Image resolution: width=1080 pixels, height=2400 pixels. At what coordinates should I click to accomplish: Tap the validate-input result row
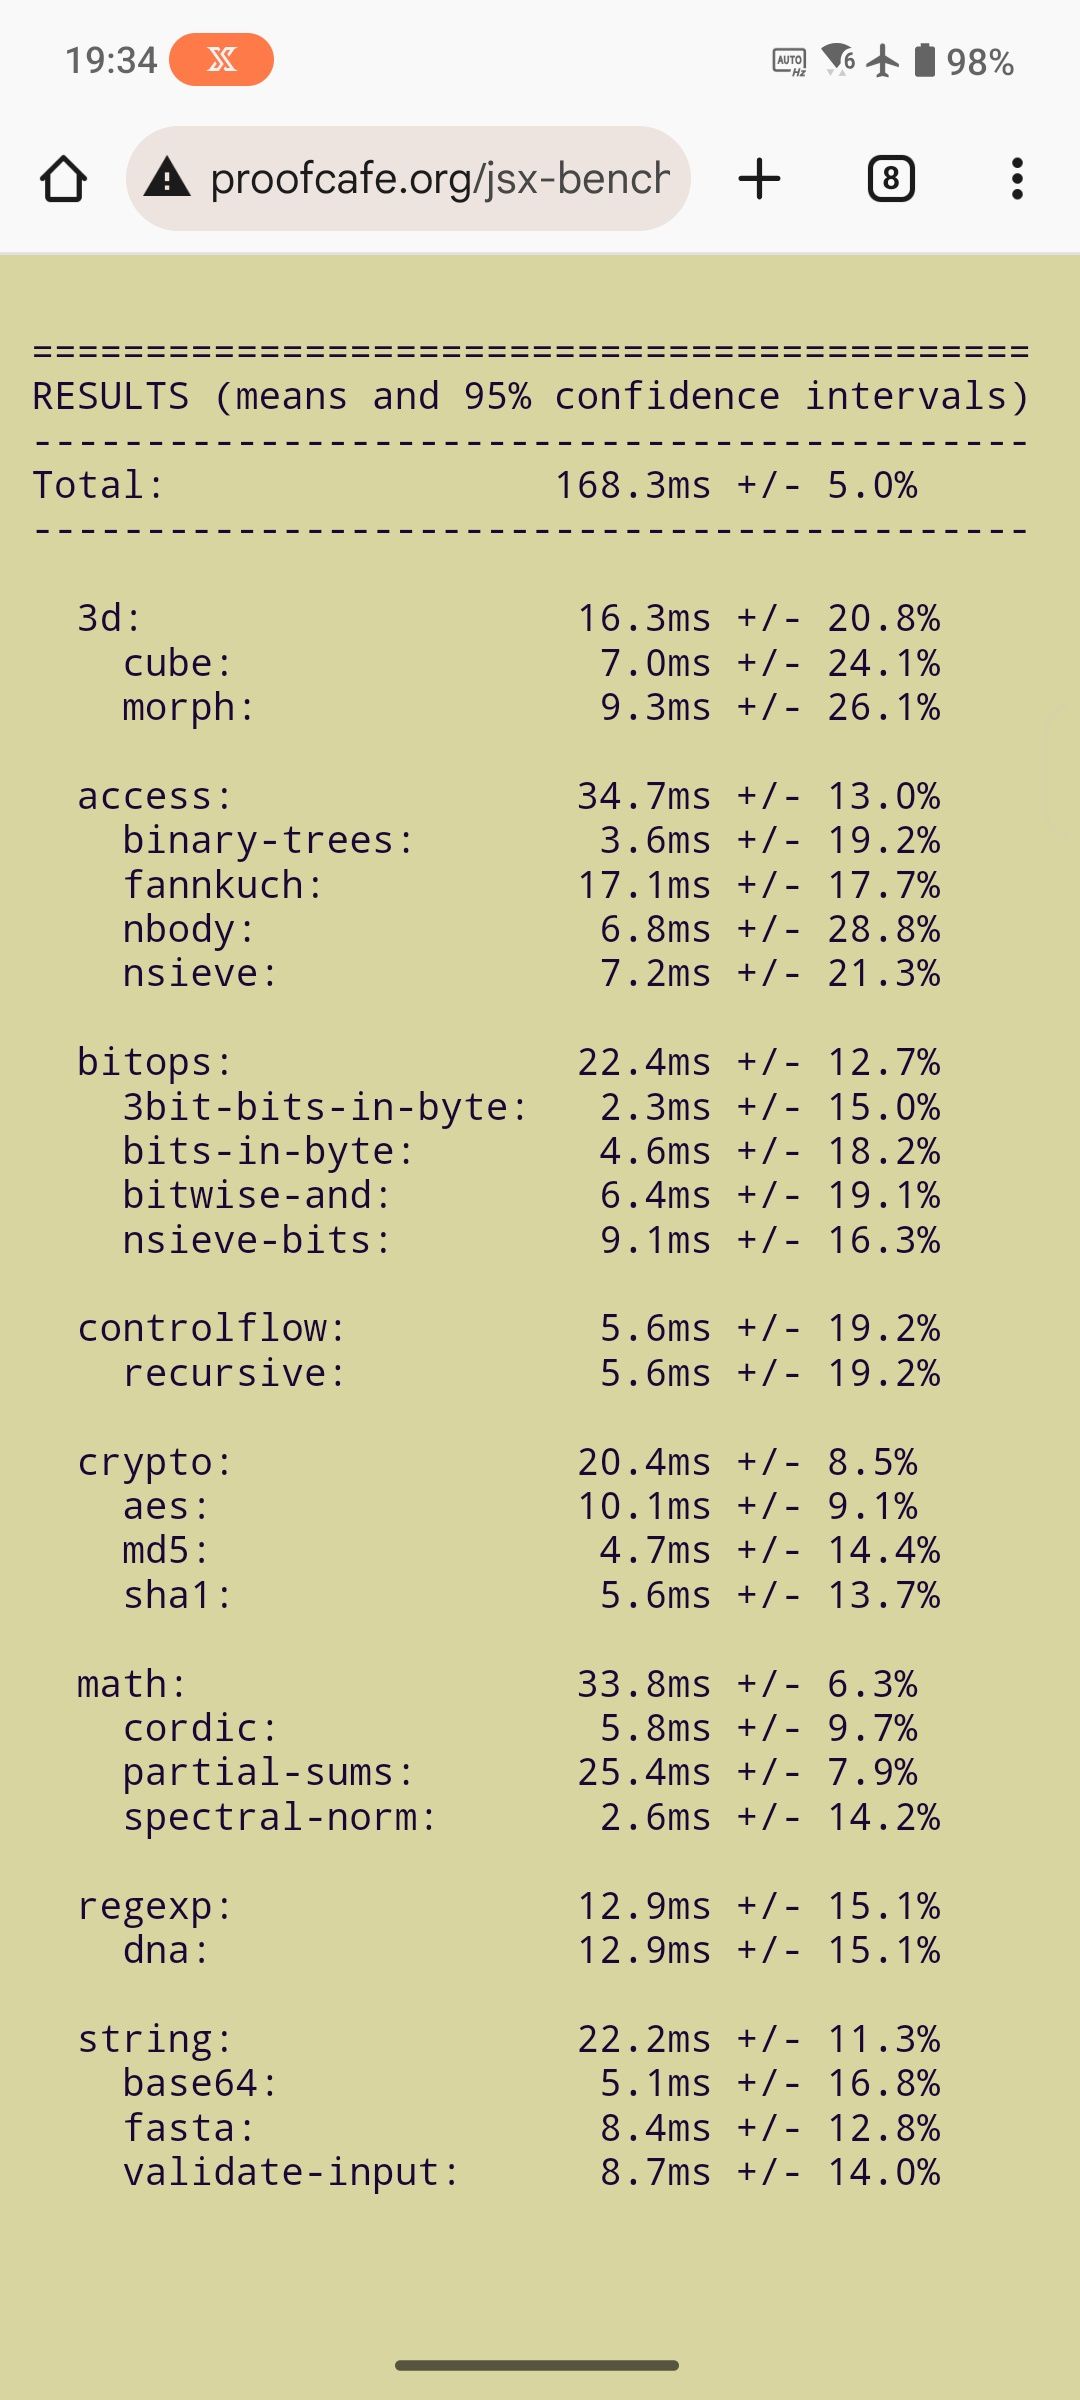pyautogui.click(x=531, y=2172)
